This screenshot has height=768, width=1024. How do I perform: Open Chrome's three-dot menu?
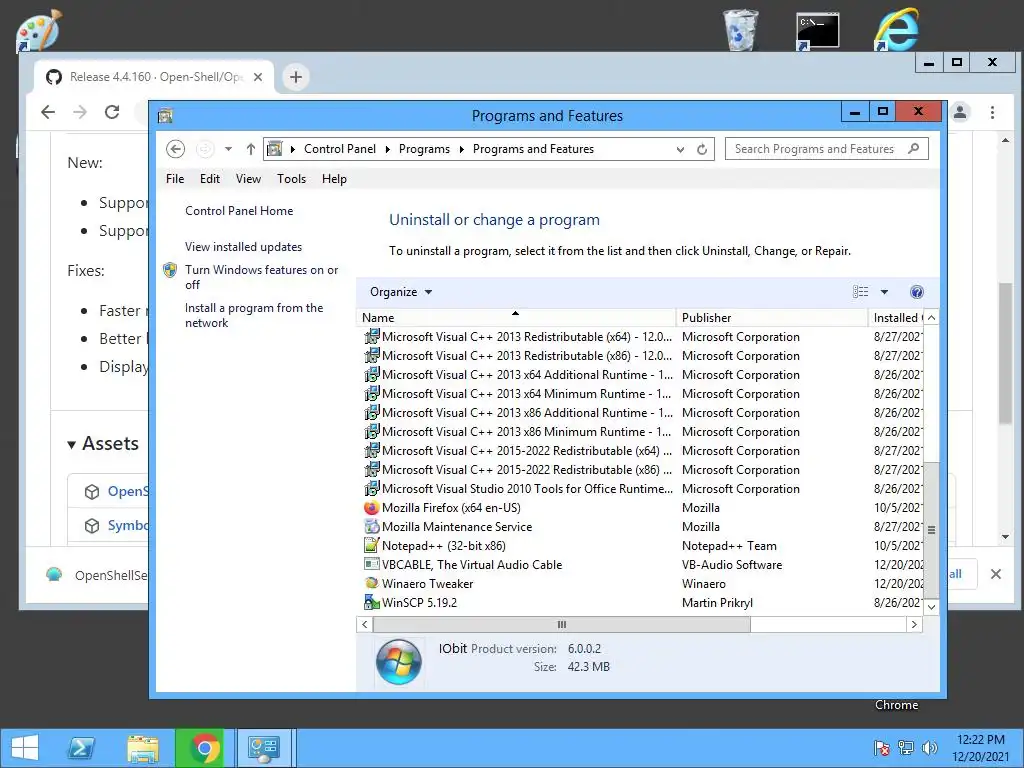pos(992,112)
